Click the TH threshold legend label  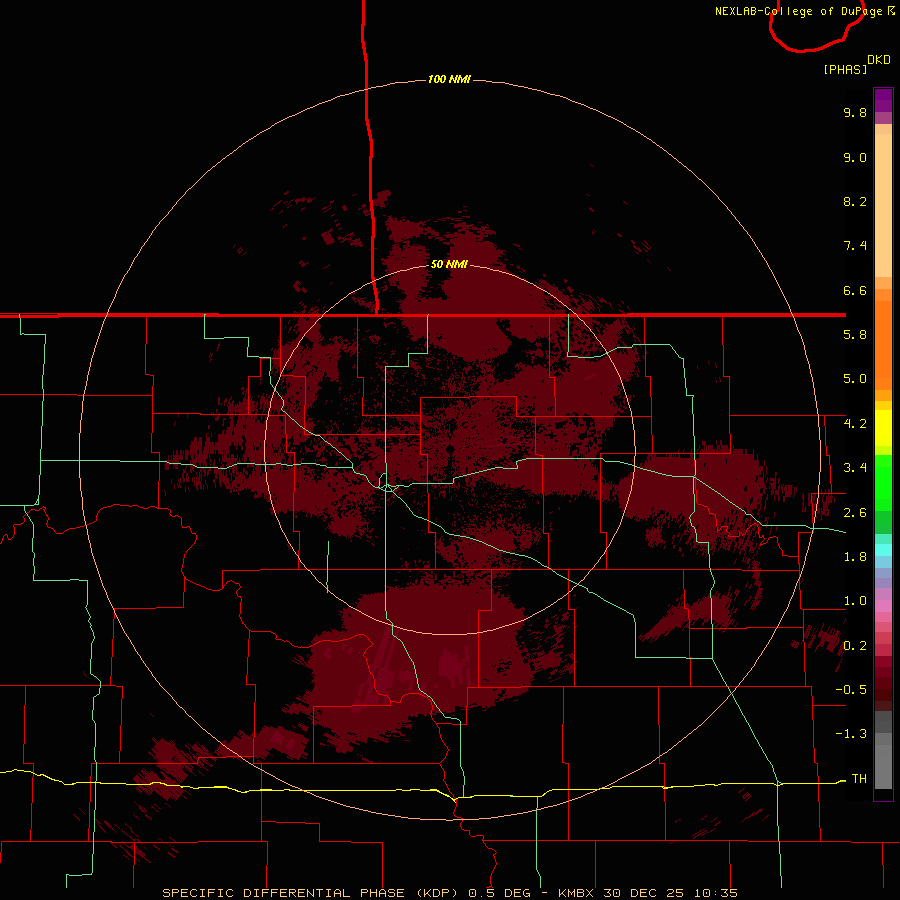coord(859,779)
